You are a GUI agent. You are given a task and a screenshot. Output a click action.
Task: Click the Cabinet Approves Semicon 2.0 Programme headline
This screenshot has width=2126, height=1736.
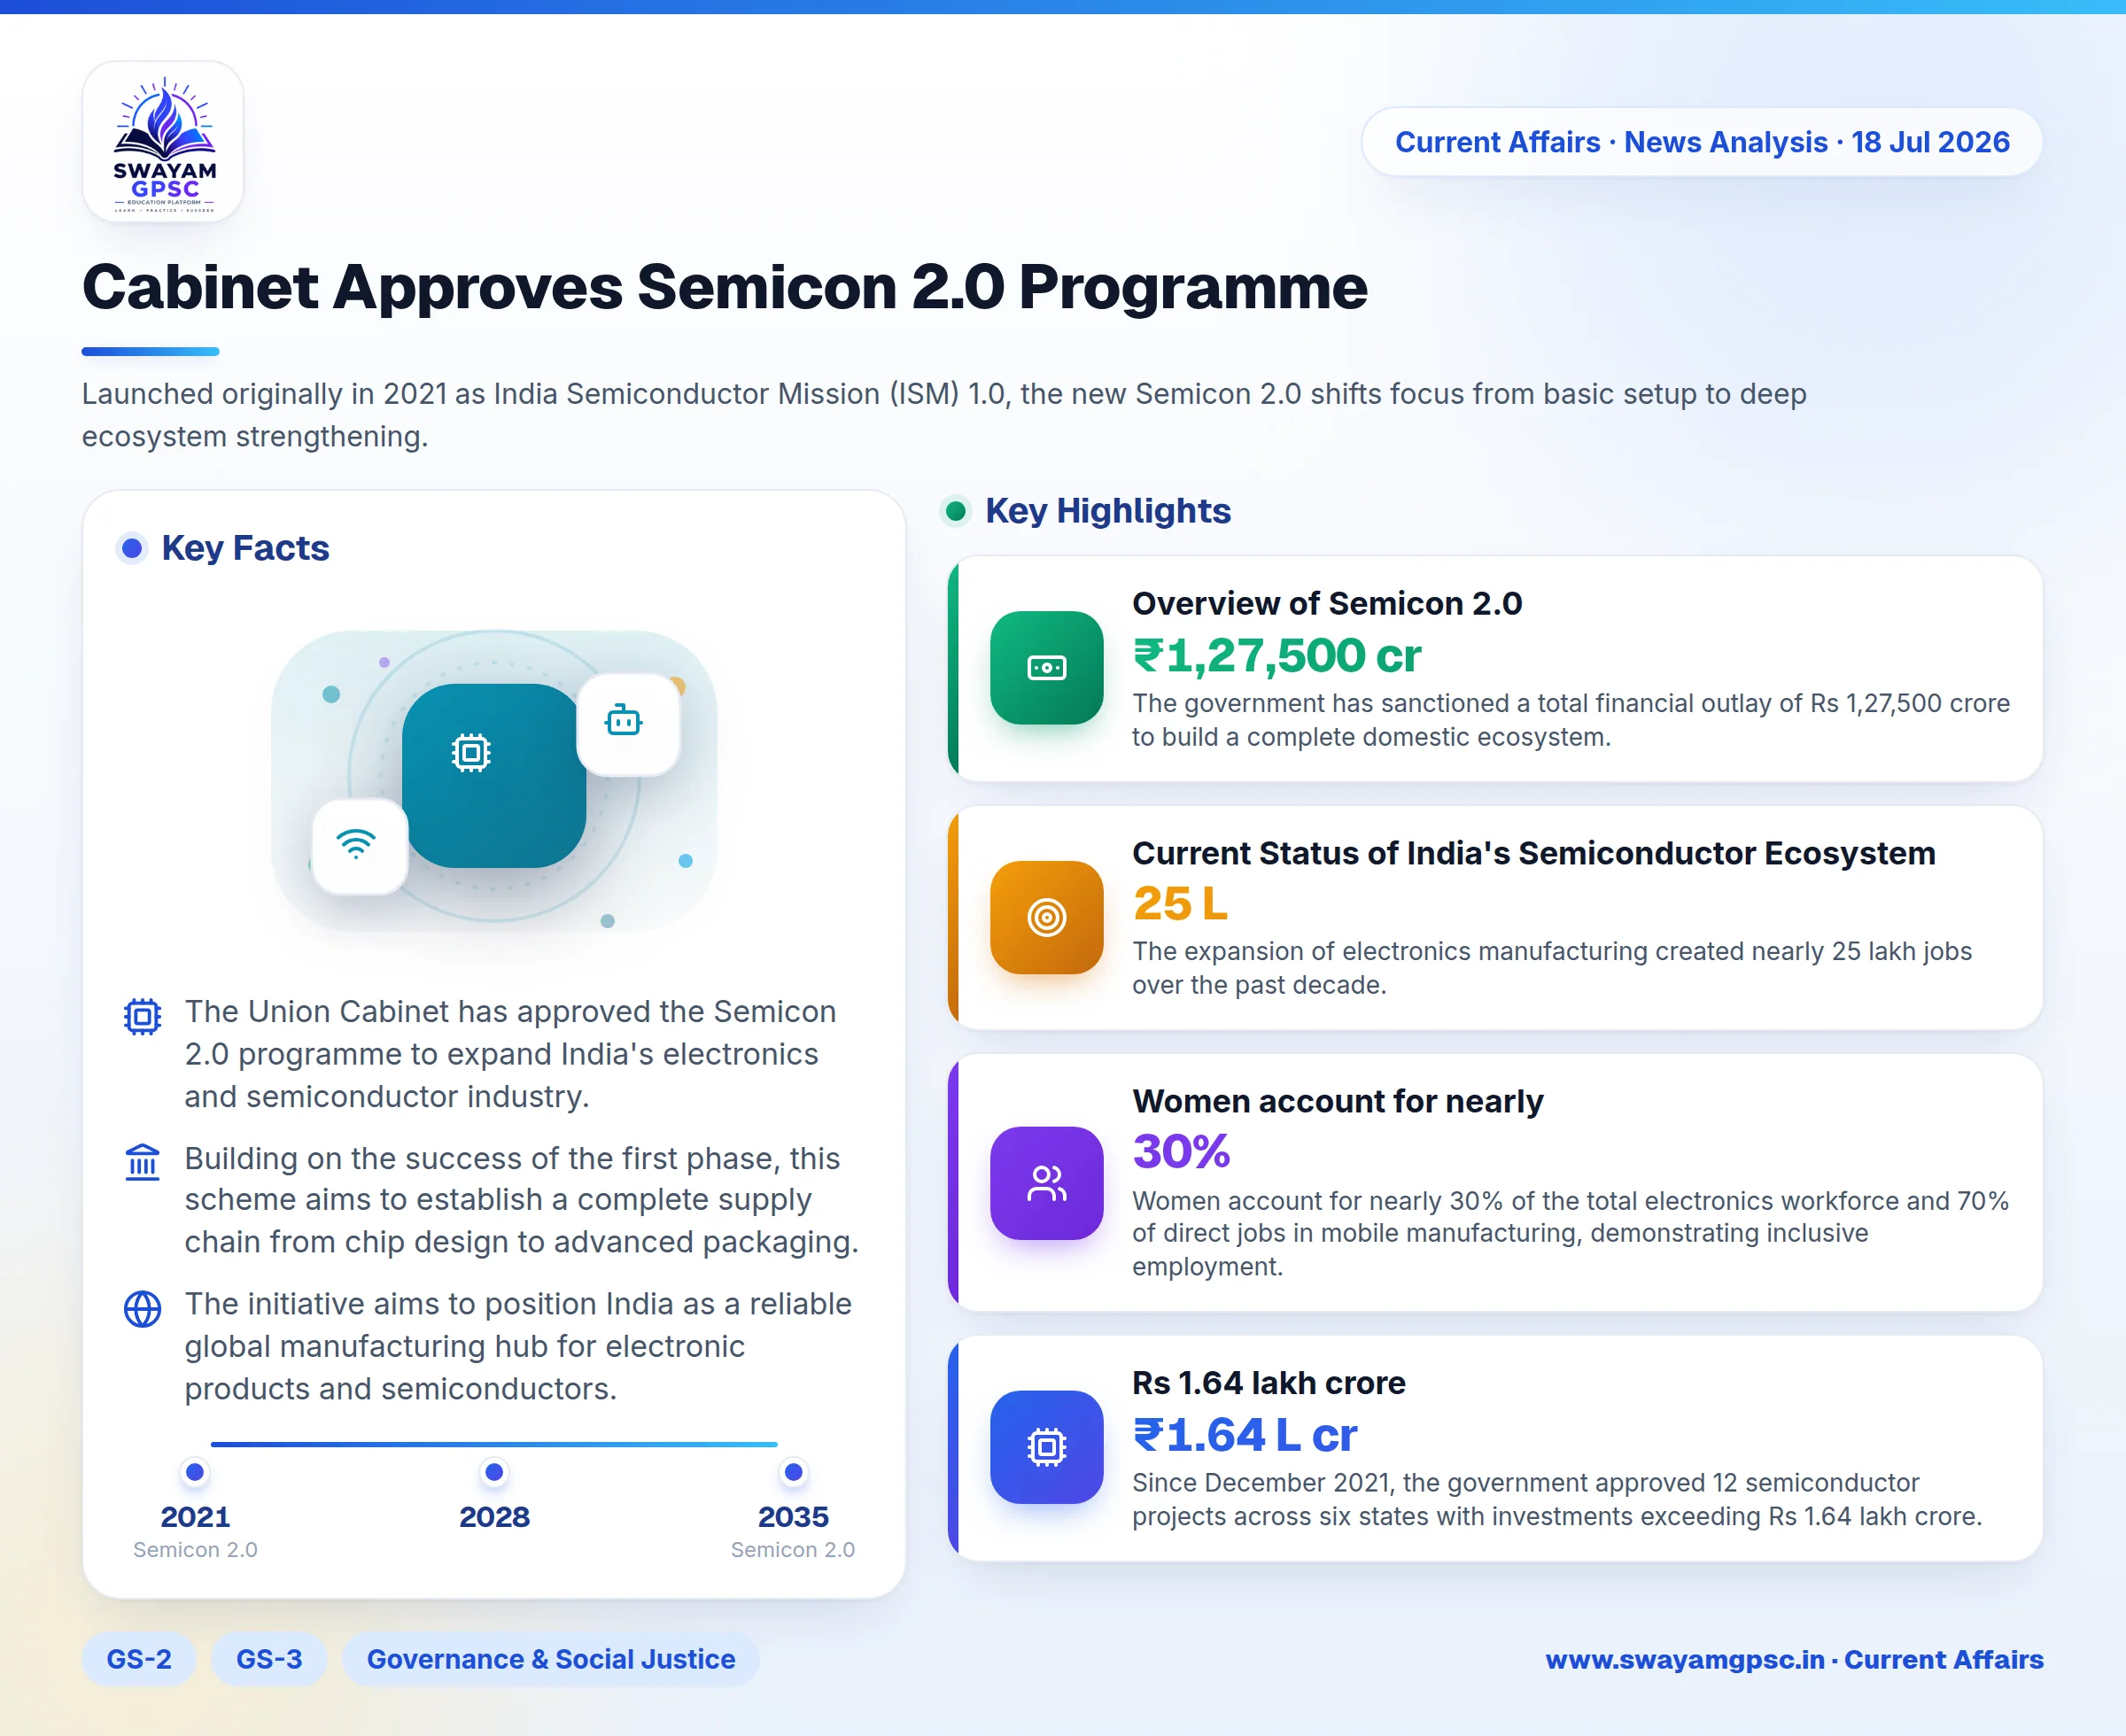click(x=725, y=288)
